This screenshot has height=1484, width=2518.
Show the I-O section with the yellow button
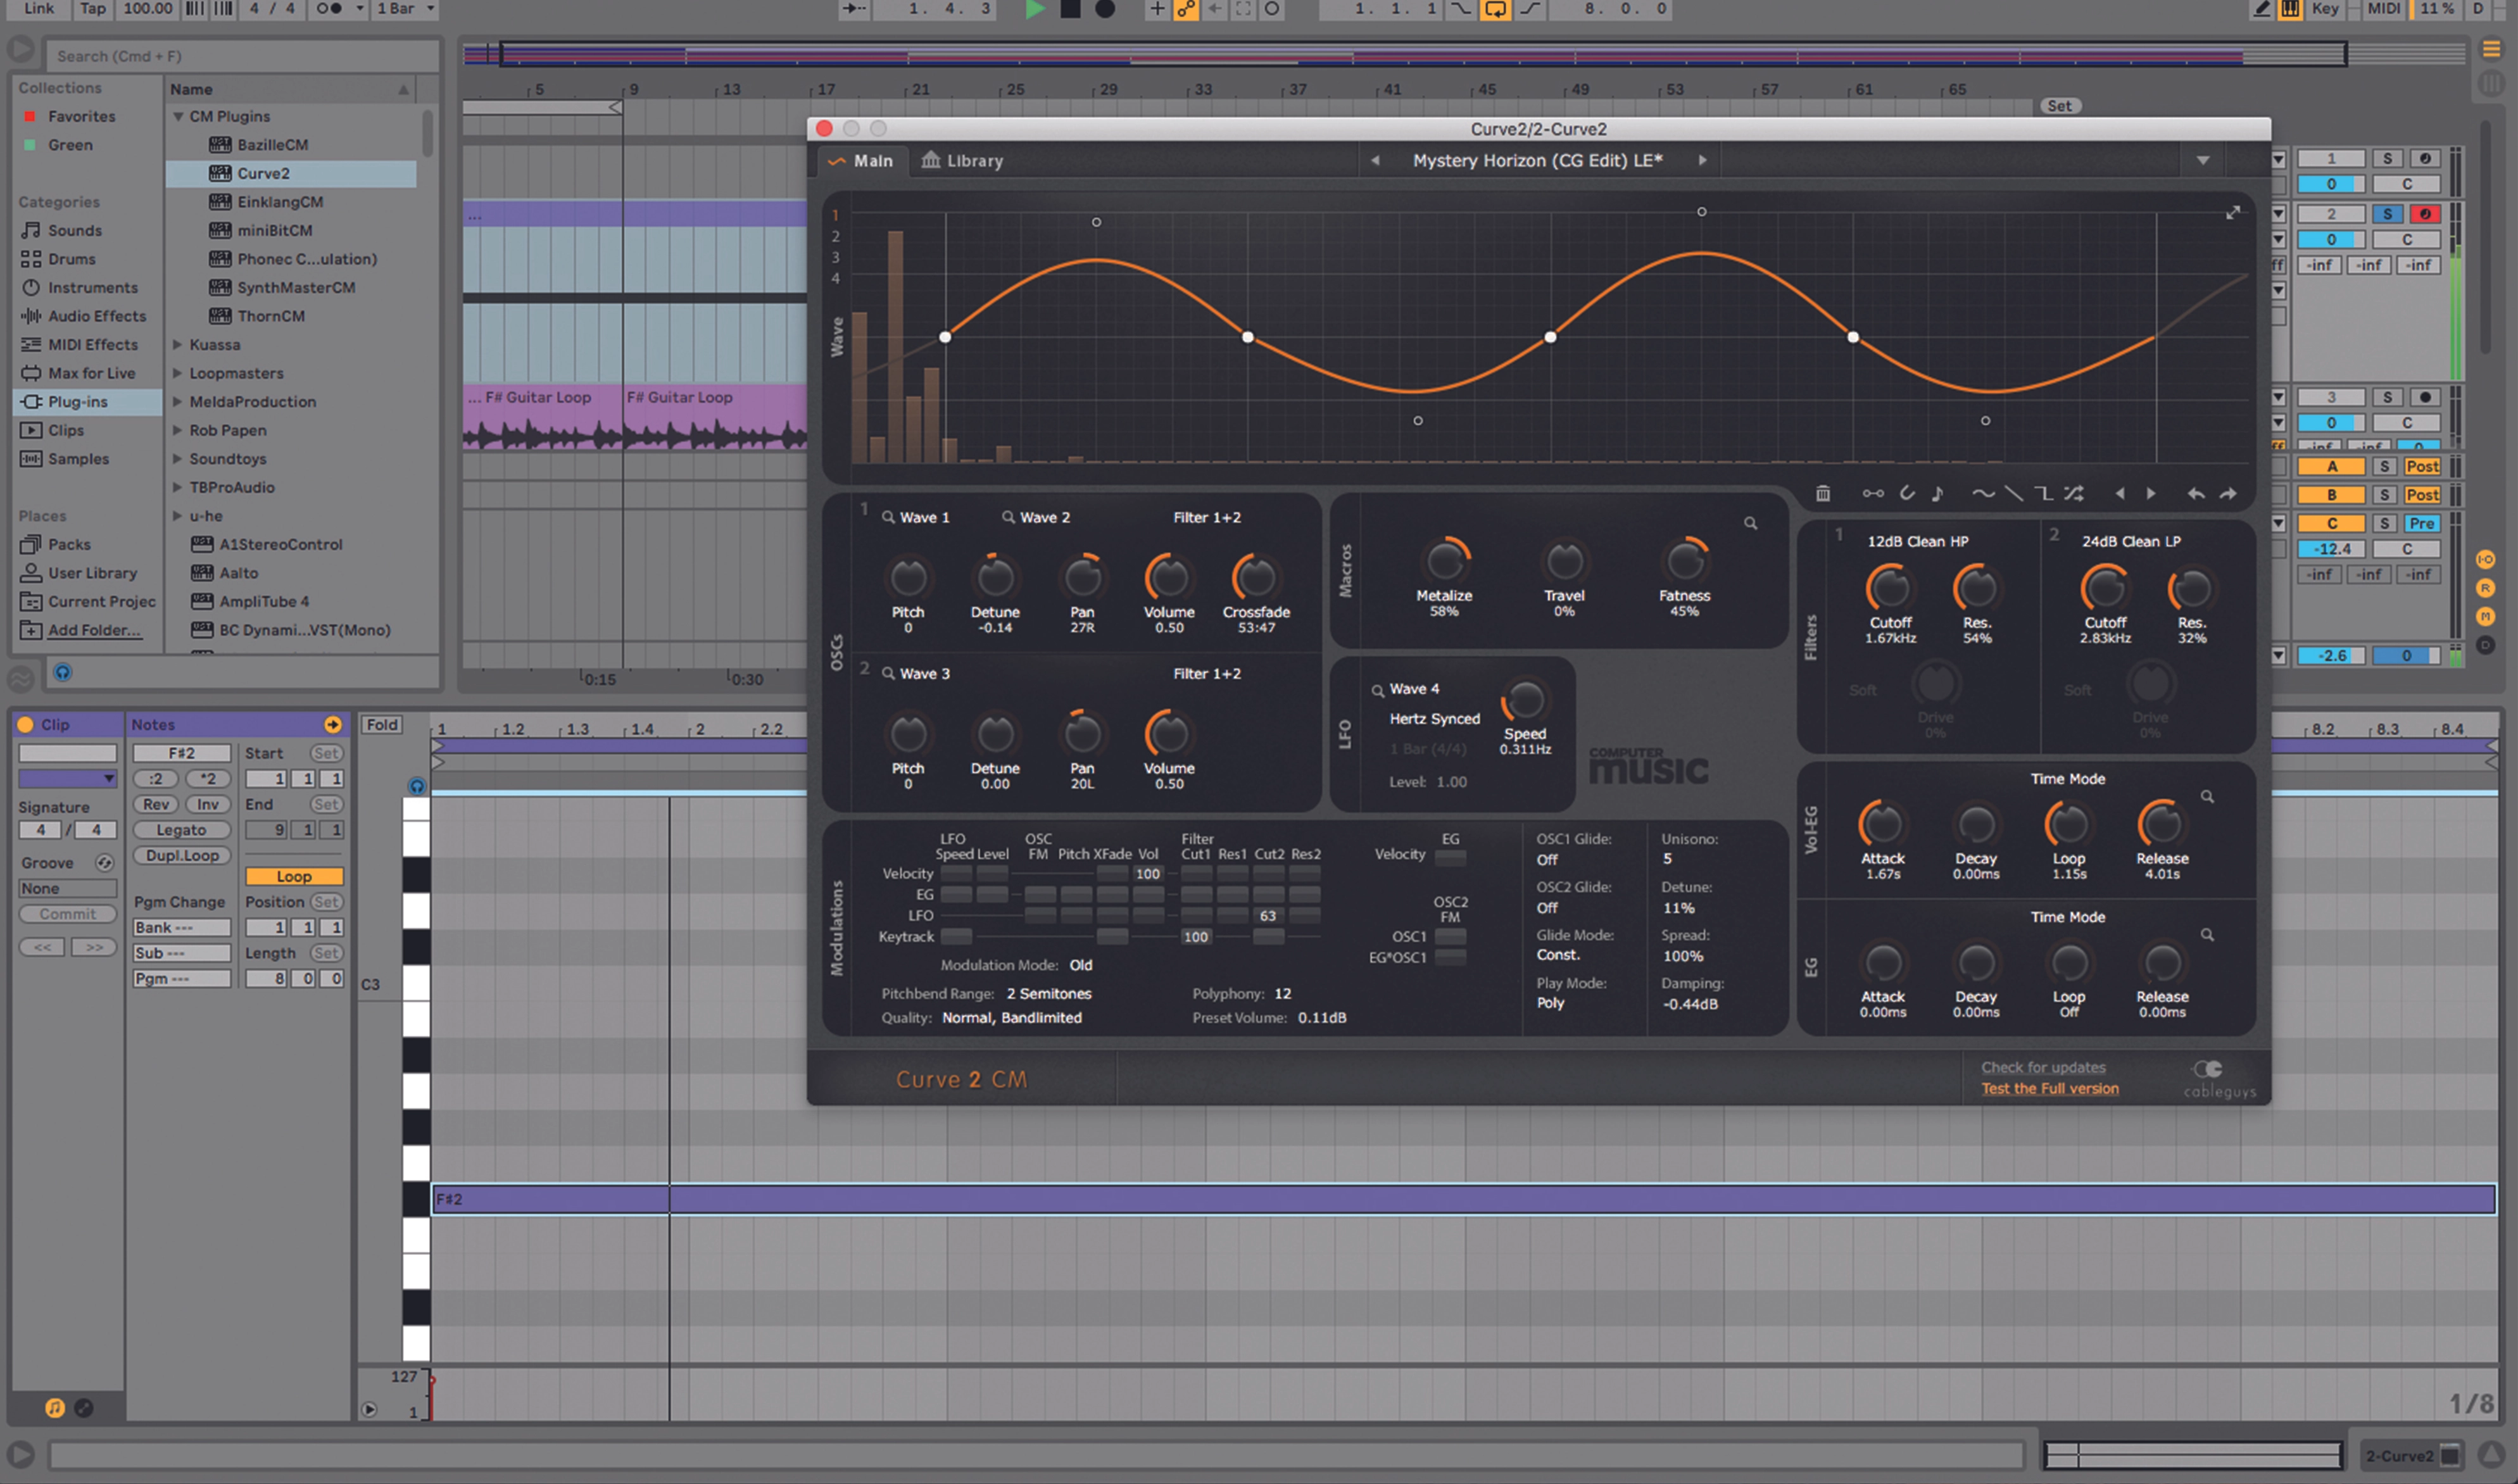[x=2485, y=559]
